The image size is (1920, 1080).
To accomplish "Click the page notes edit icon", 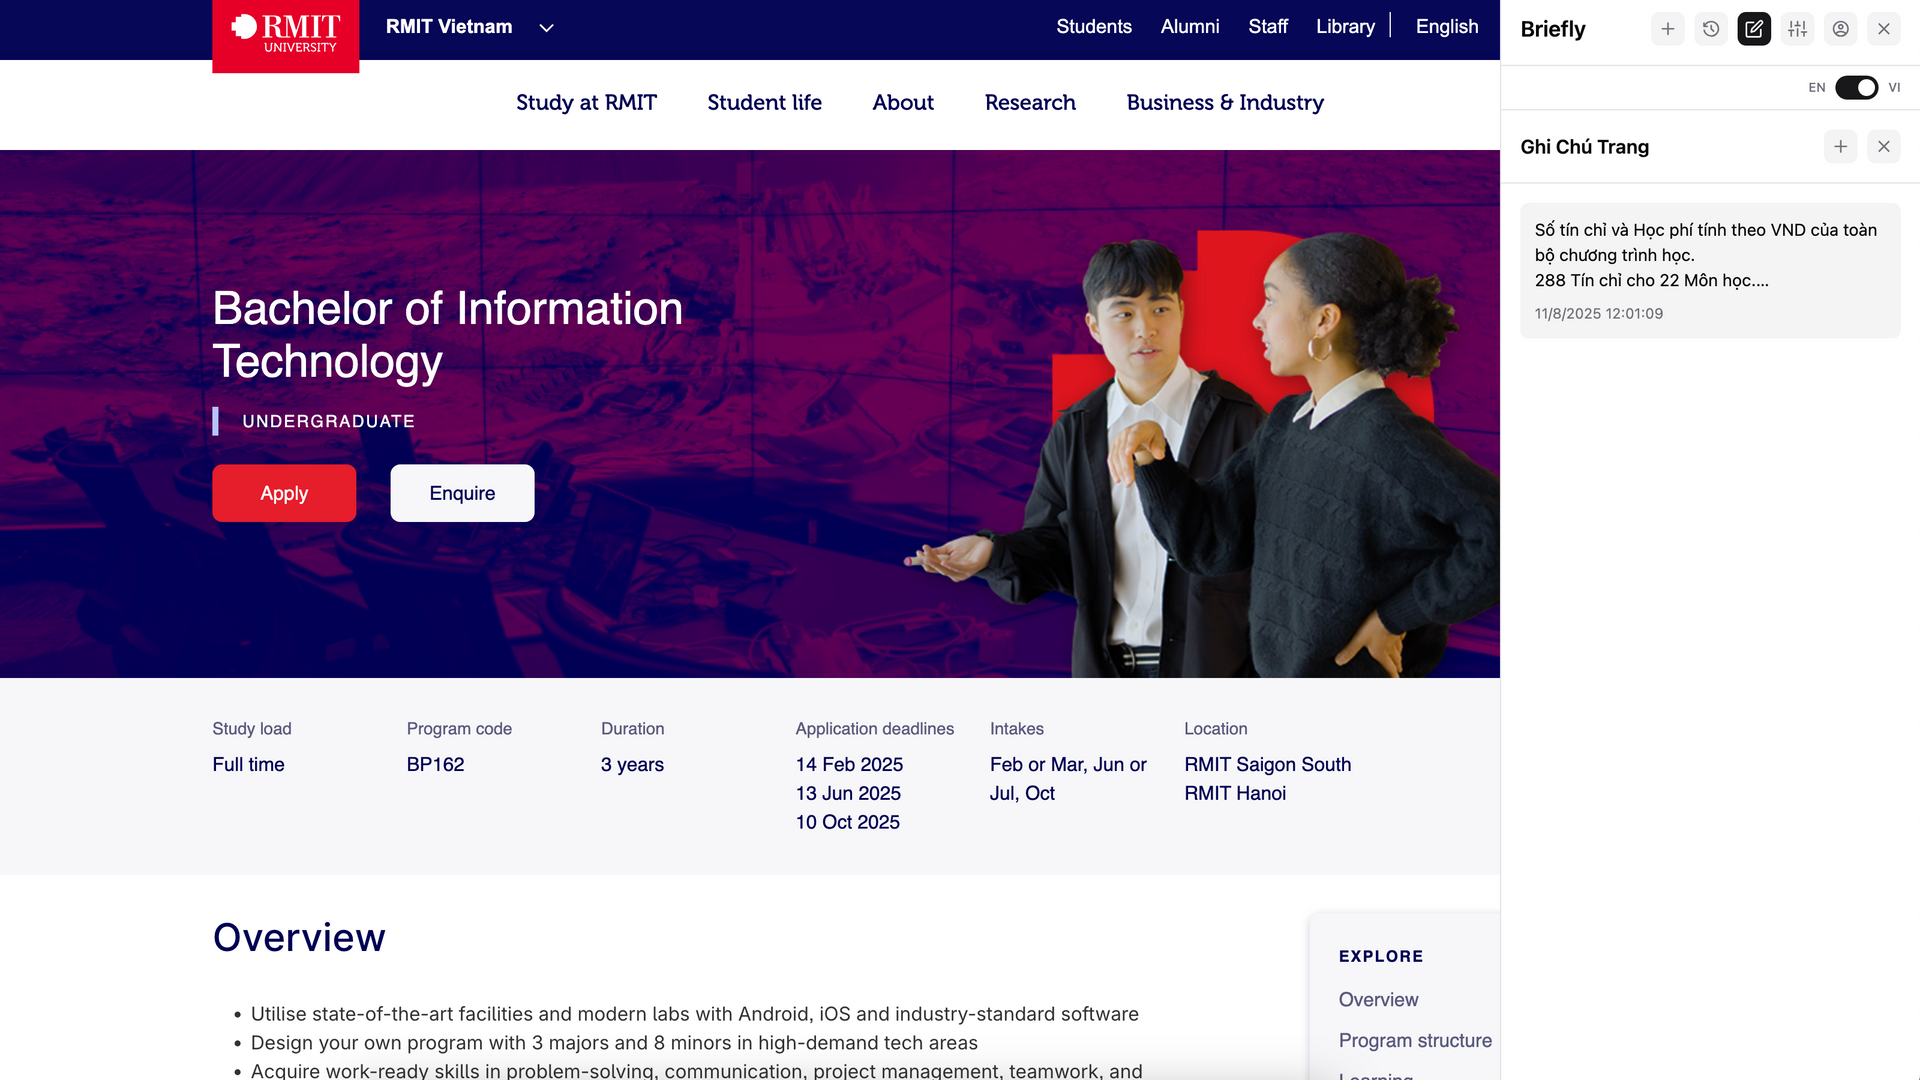I will [x=1754, y=29].
